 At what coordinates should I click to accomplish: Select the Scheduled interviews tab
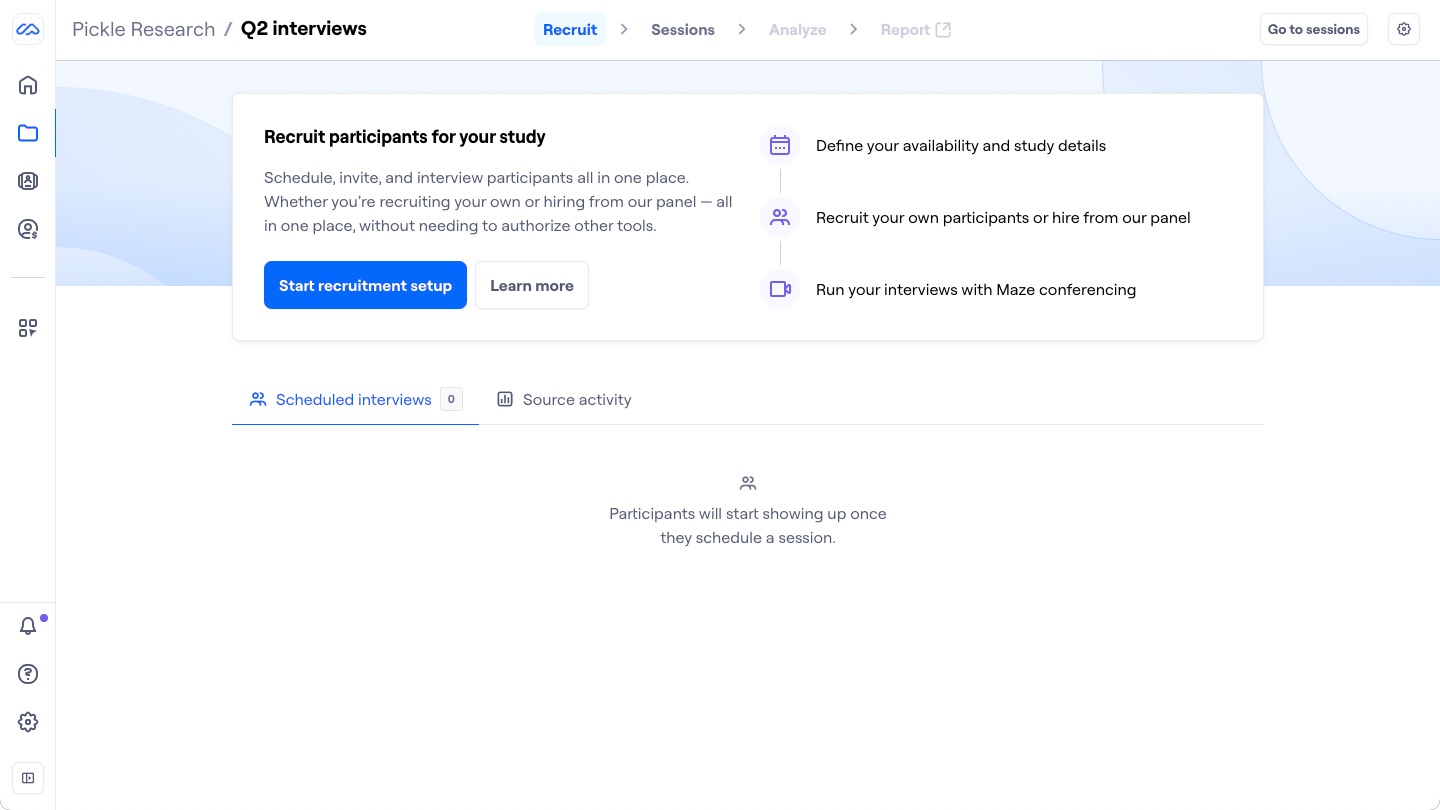pyautogui.click(x=354, y=400)
